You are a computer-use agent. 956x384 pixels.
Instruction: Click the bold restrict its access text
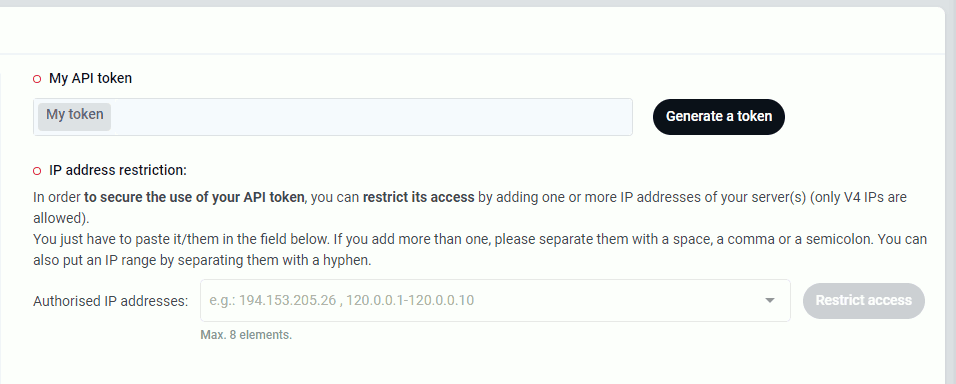click(418, 197)
